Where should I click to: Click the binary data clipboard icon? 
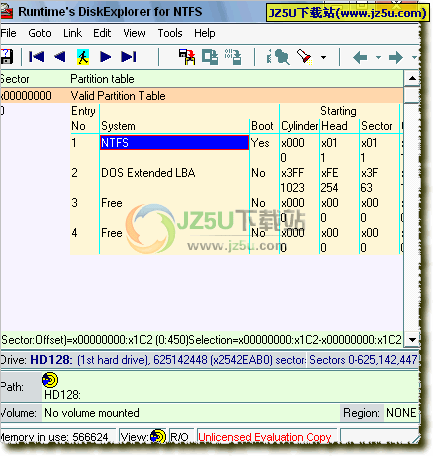[x=233, y=57]
